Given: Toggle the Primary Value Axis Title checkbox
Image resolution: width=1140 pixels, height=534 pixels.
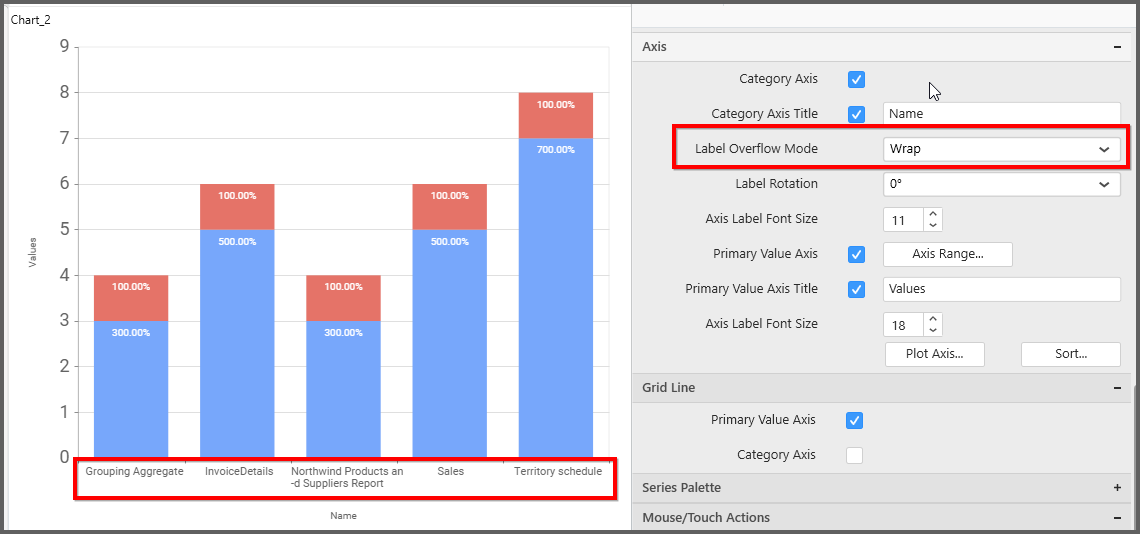Looking at the screenshot, I should coord(856,289).
